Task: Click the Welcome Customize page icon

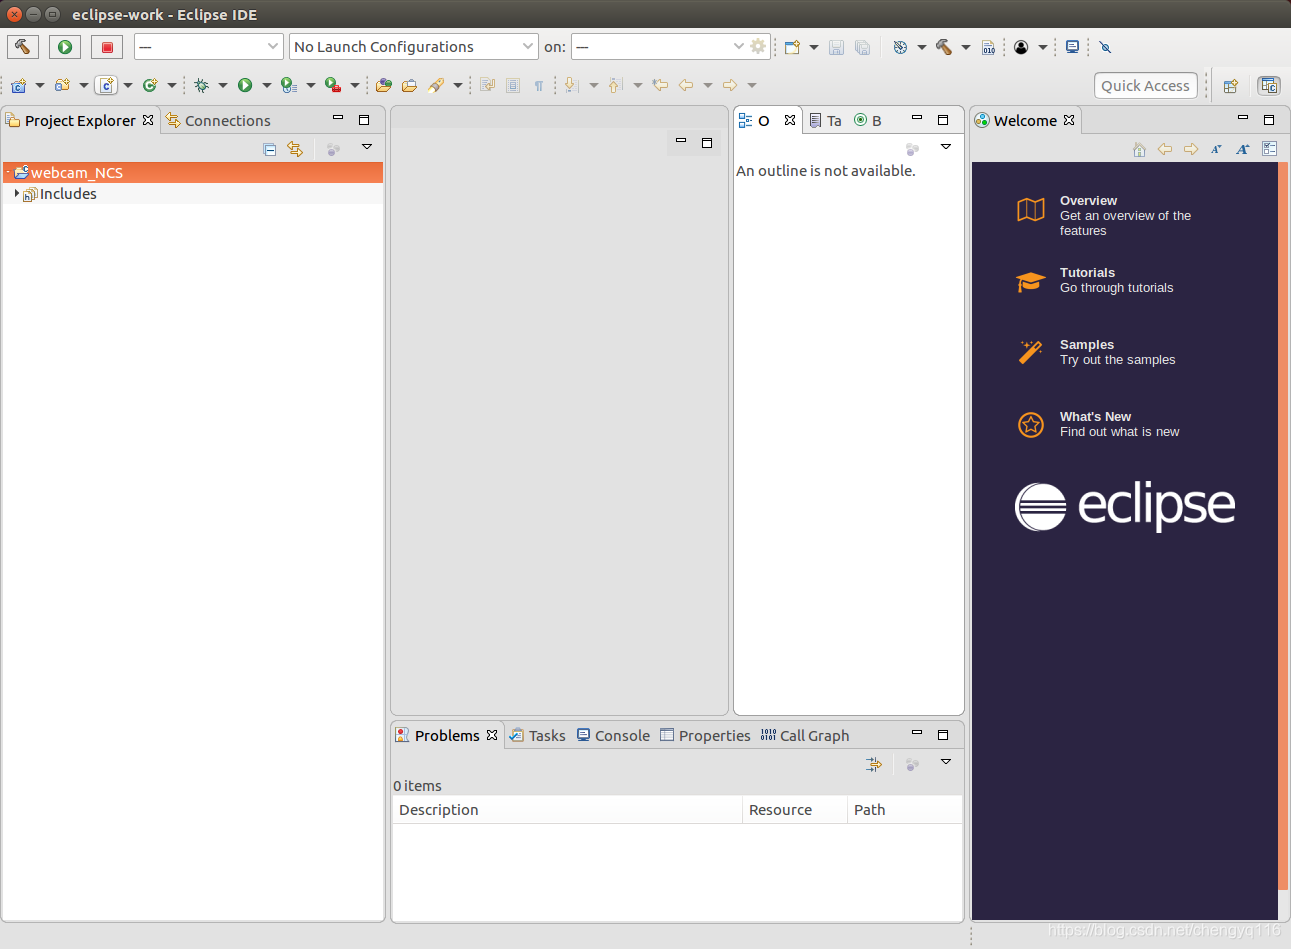Action: (1269, 149)
